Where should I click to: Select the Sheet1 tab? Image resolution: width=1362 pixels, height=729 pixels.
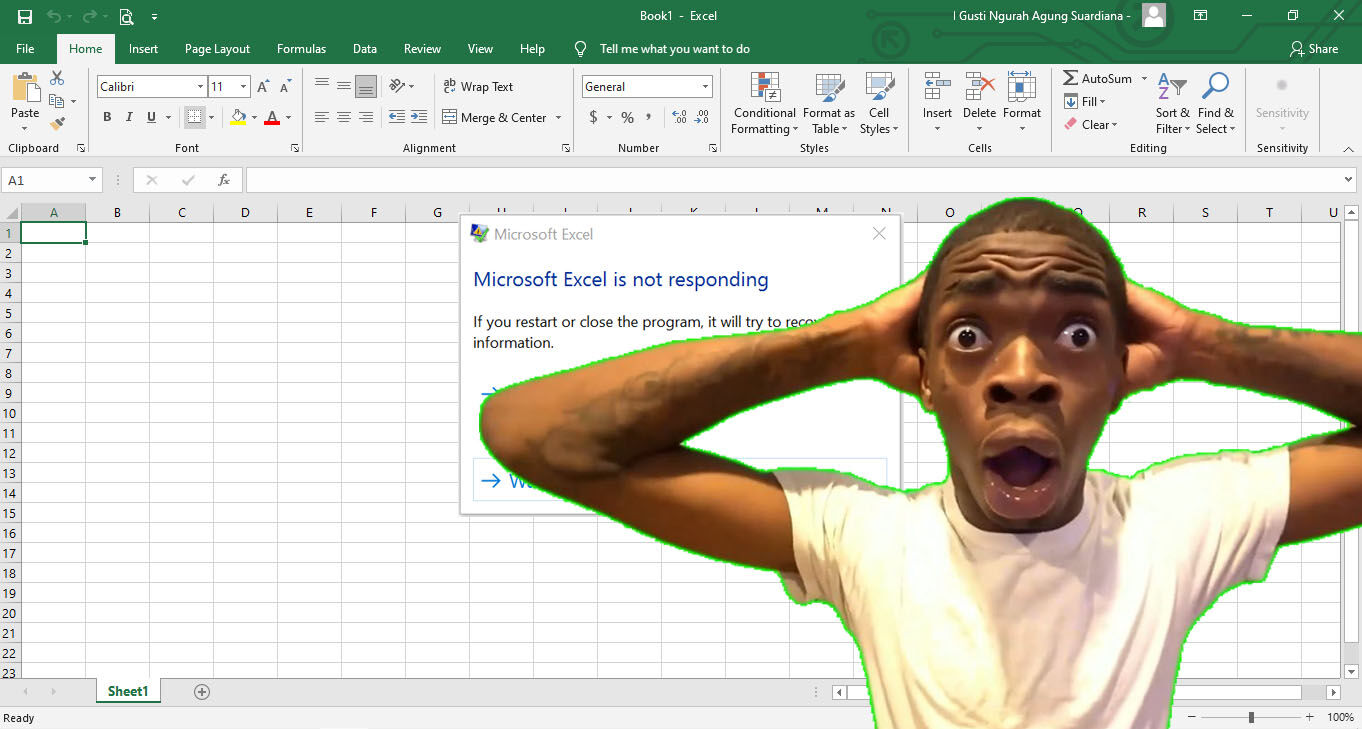pyautogui.click(x=128, y=691)
